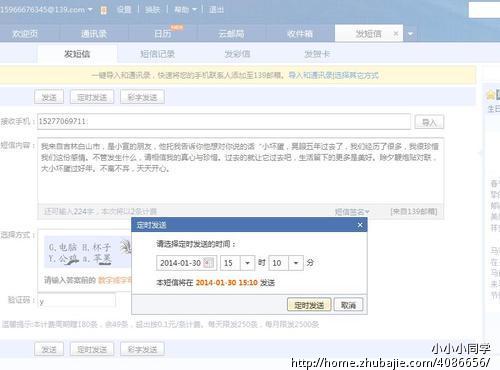Open the 发彩信 sub-tab

[x=237, y=54]
